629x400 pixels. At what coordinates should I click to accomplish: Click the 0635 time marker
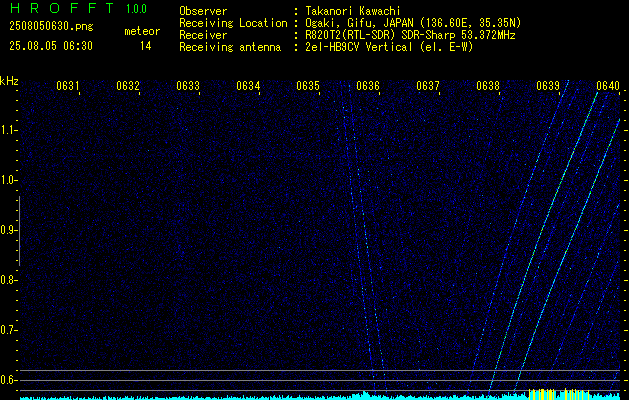tap(308, 86)
